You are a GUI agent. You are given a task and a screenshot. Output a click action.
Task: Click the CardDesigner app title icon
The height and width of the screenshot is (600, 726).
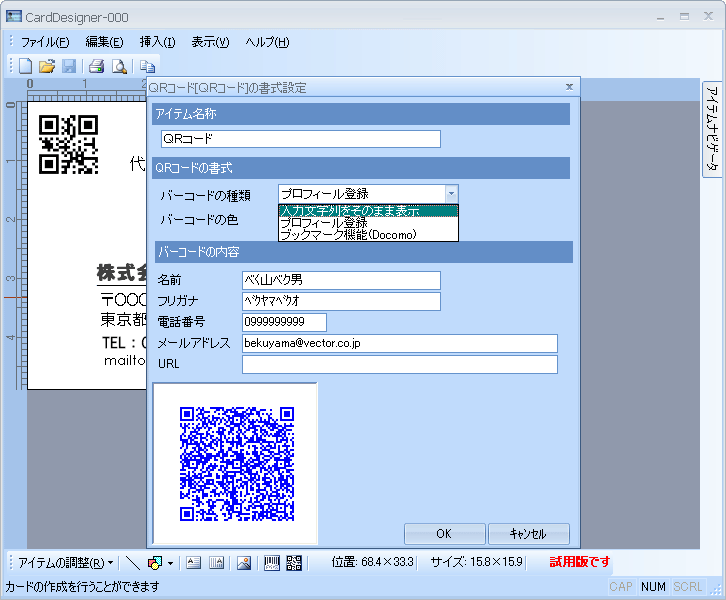coord(13,17)
